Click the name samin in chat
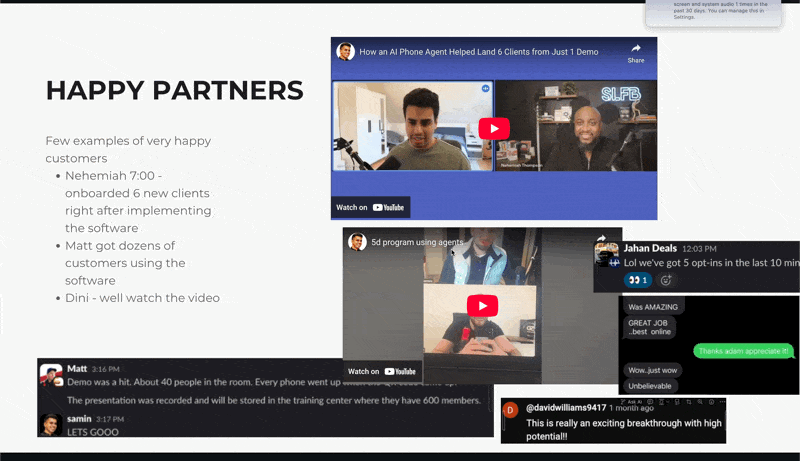The width and height of the screenshot is (800, 461). (79, 419)
